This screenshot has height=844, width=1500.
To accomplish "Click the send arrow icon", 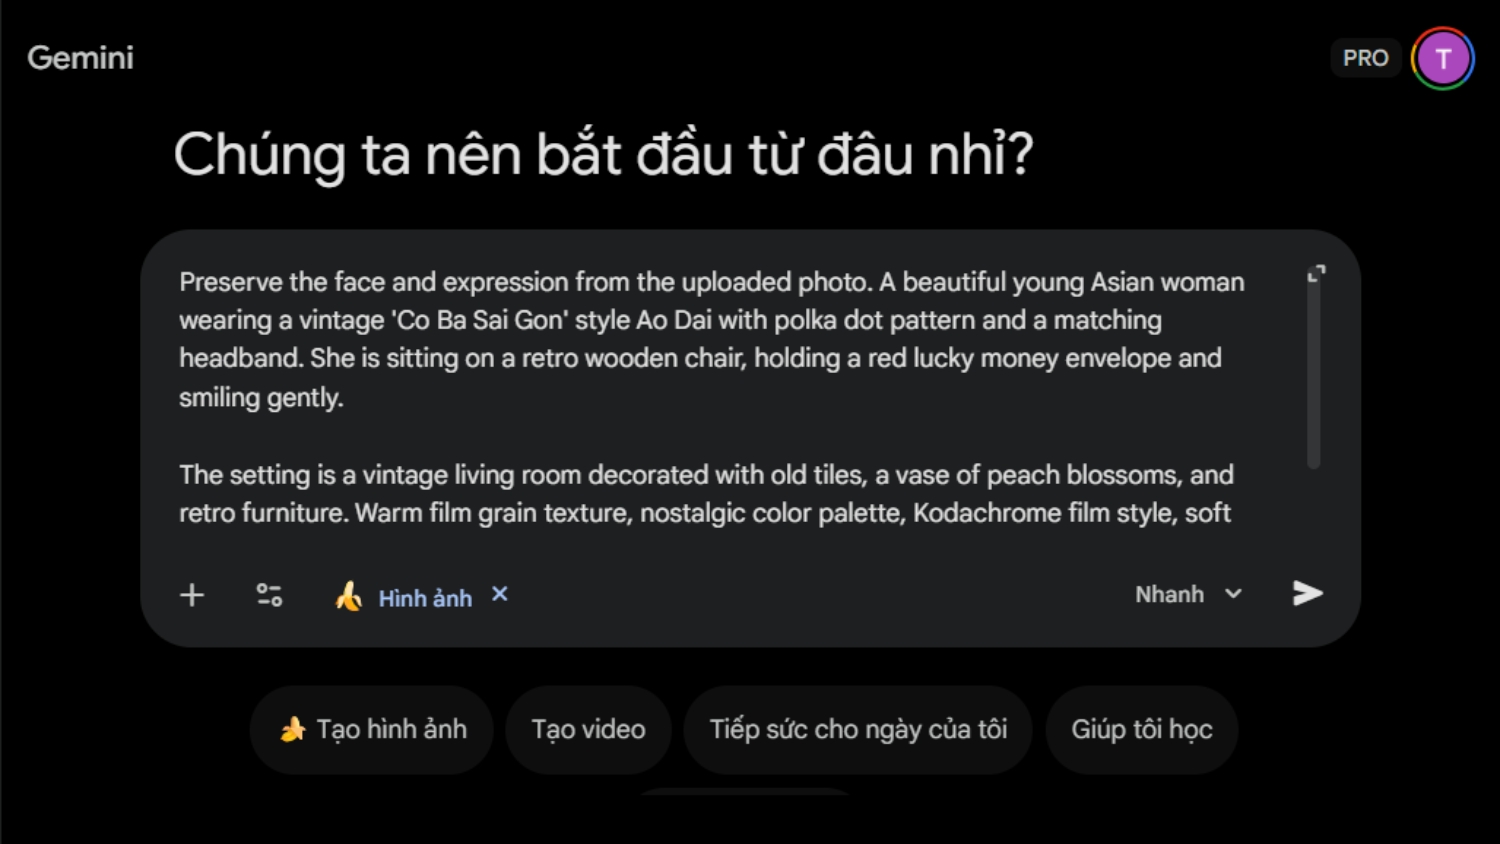I will click(1307, 593).
